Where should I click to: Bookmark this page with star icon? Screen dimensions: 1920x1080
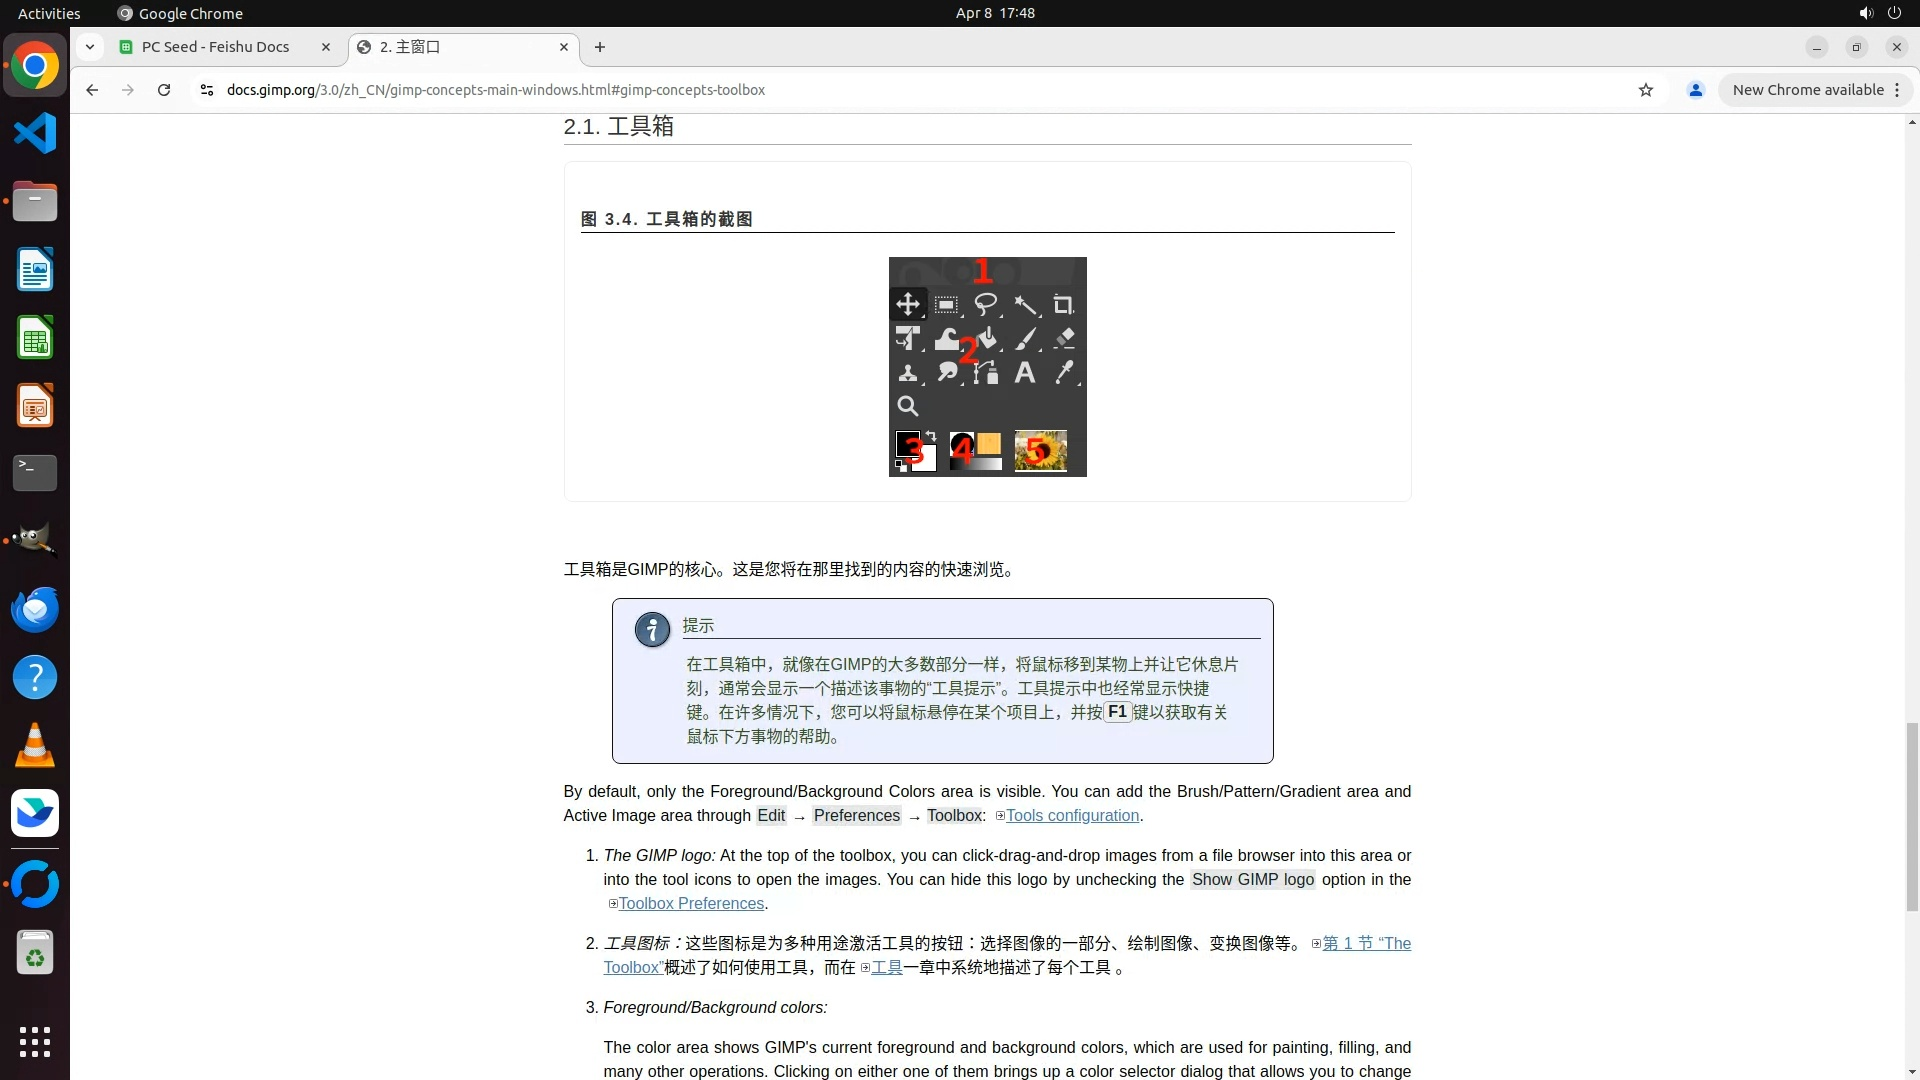click(x=1646, y=90)
